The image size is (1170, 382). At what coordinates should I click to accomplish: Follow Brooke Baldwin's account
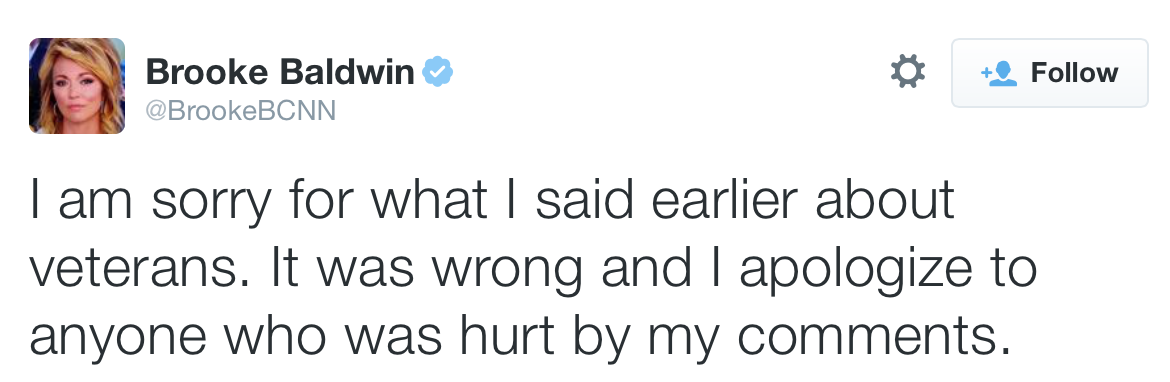[1049, 73]
